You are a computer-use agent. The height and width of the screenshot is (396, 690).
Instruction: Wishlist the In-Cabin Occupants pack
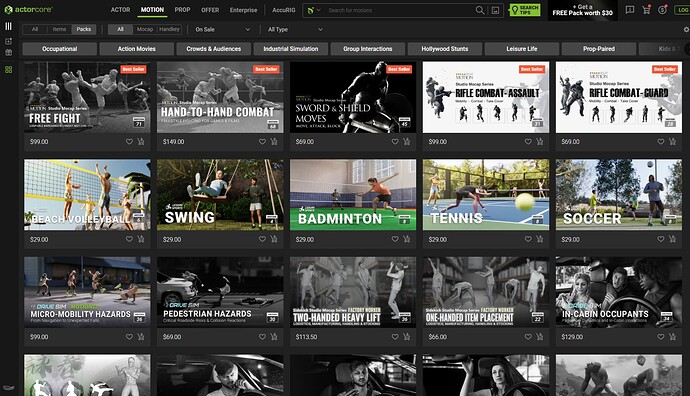[661, 337]
